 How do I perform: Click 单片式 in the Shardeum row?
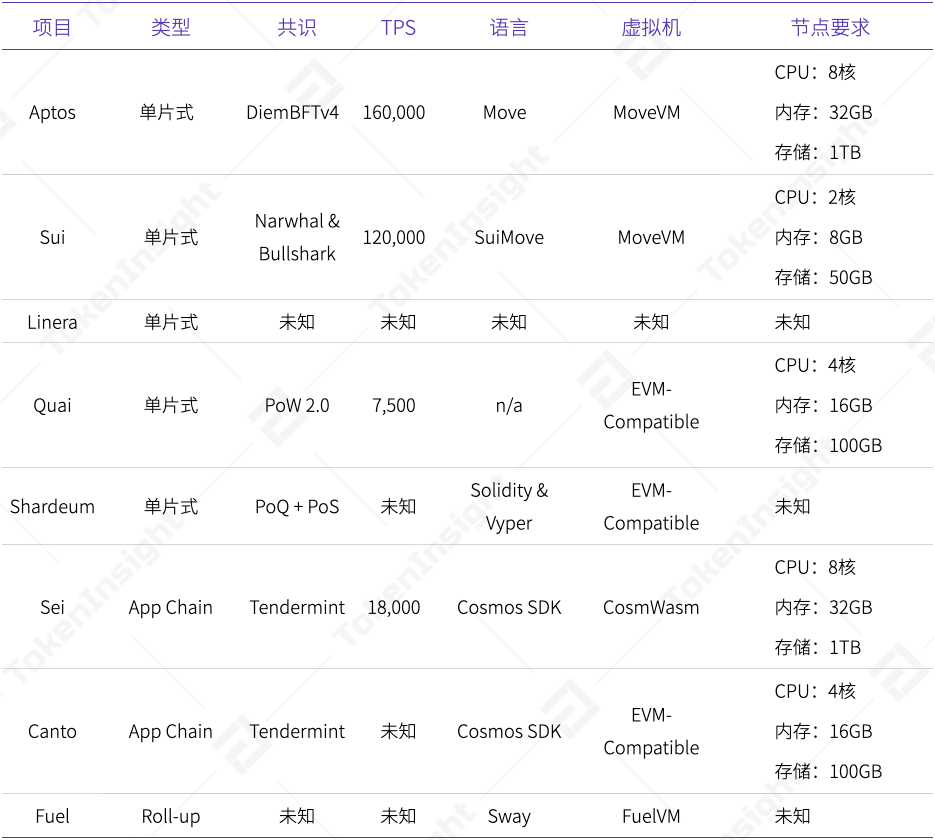click(x=171, y=506)
